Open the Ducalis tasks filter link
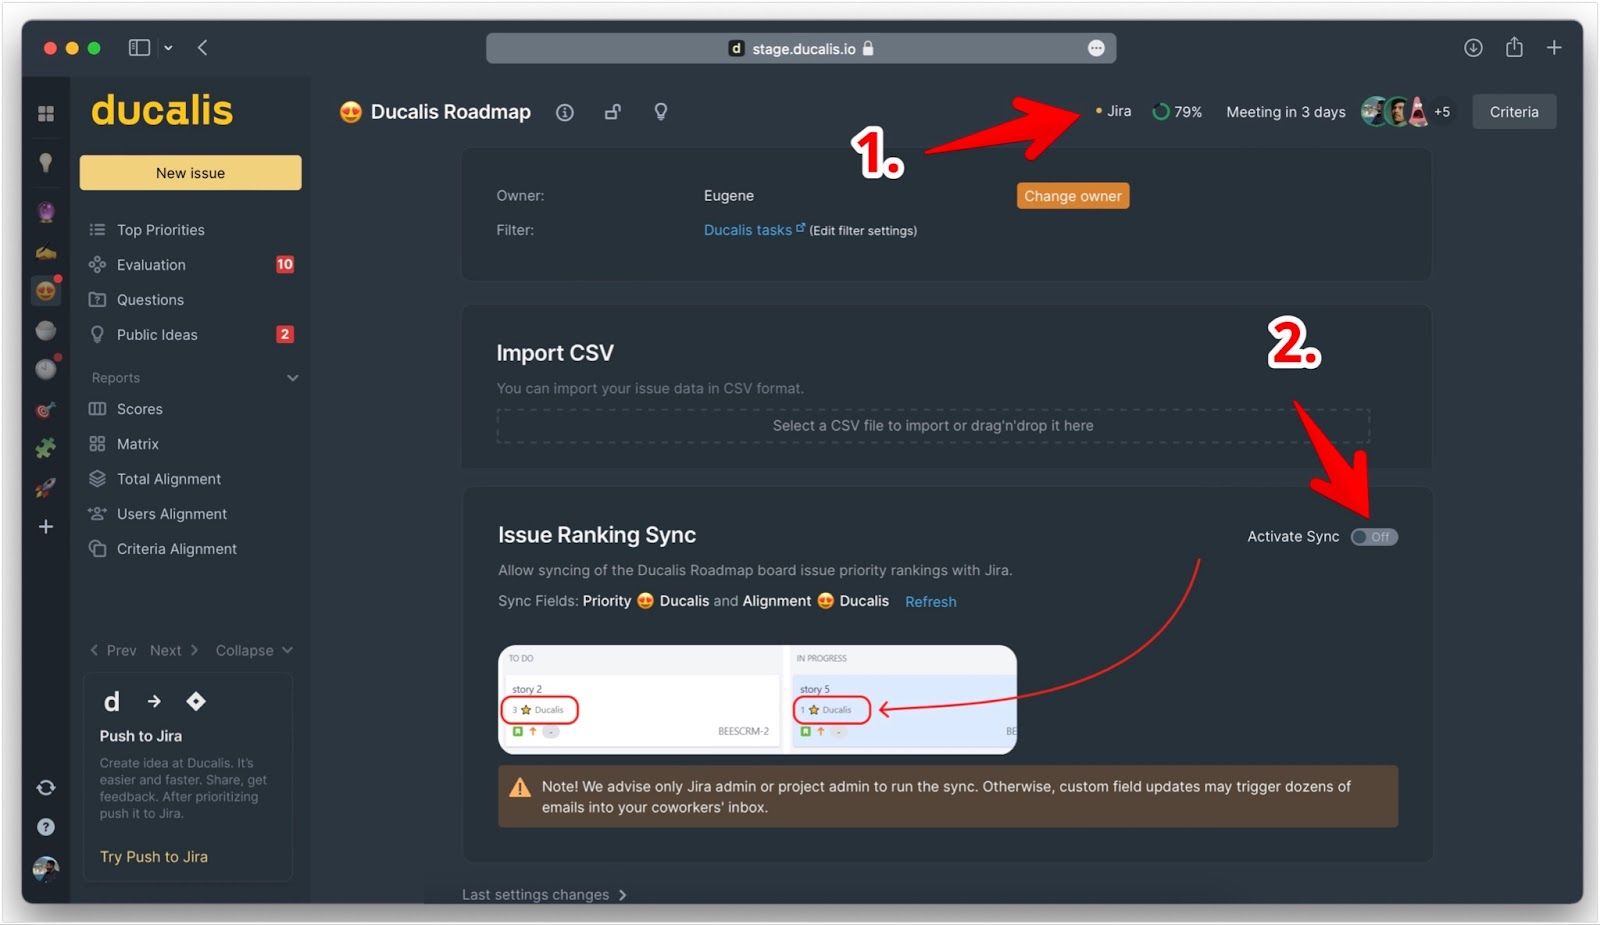The width and height of the screenshot is (1600, 925). pyautogui.click(x=754, y=230)
